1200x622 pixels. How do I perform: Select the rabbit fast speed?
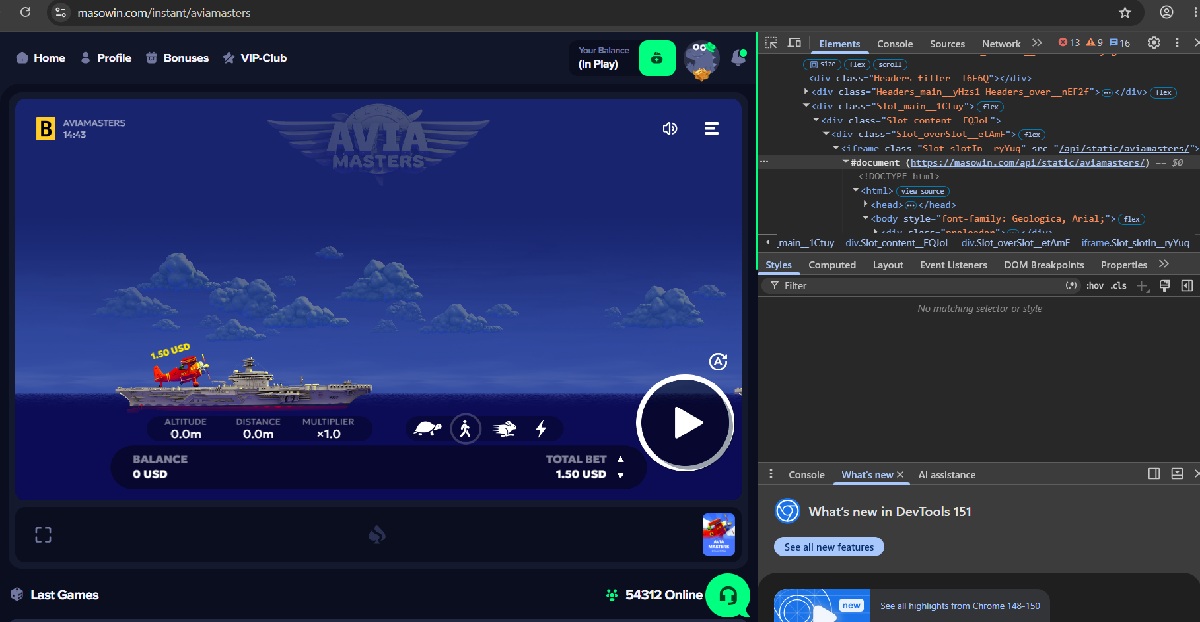click(504, 429)
